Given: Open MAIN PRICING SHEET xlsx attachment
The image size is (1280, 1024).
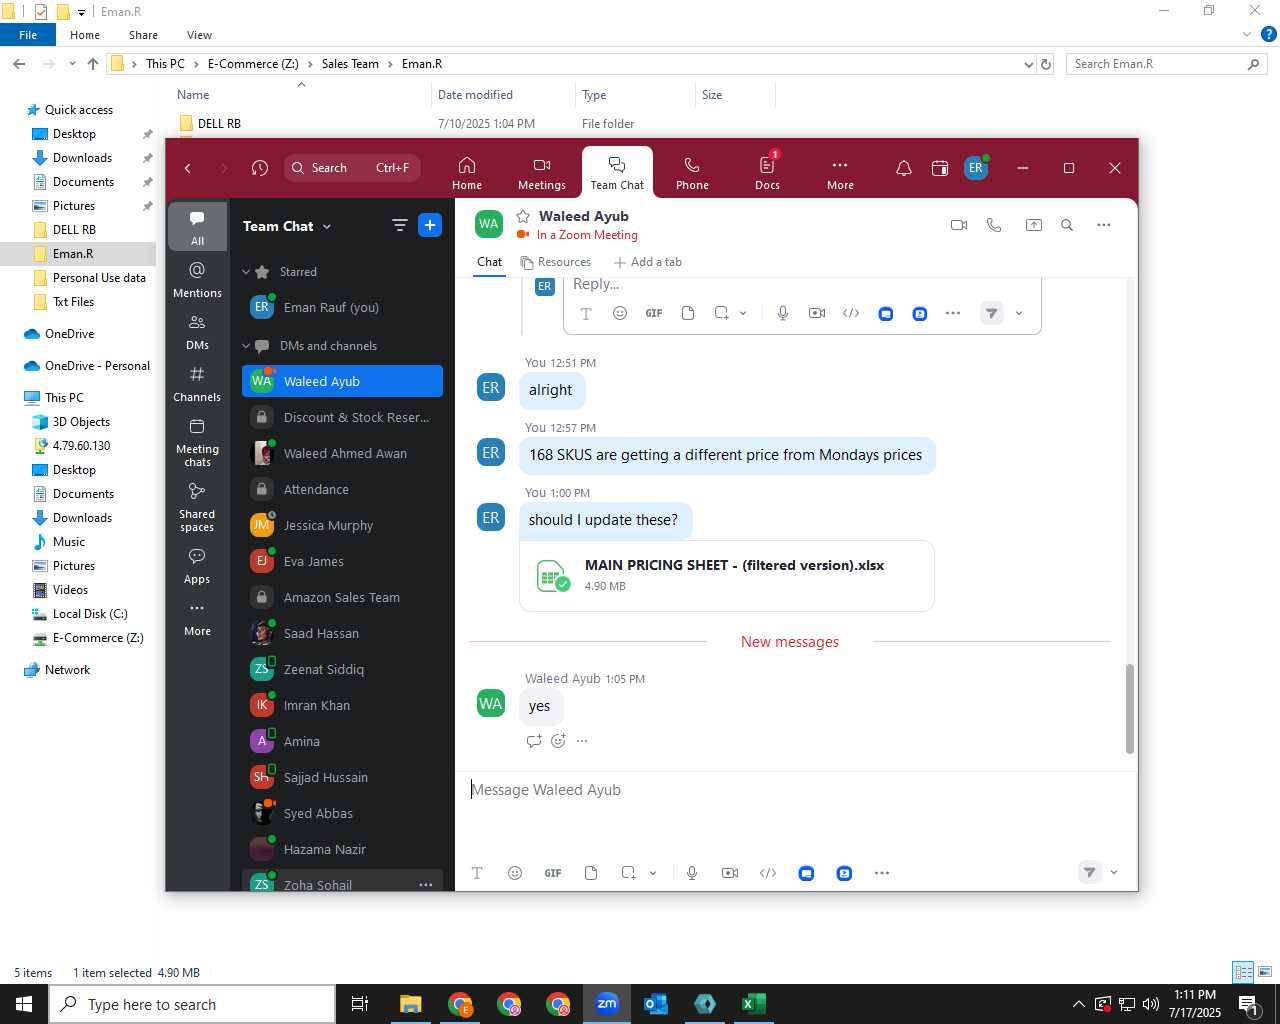Looking at the screenshot, I should click(727, 575).
